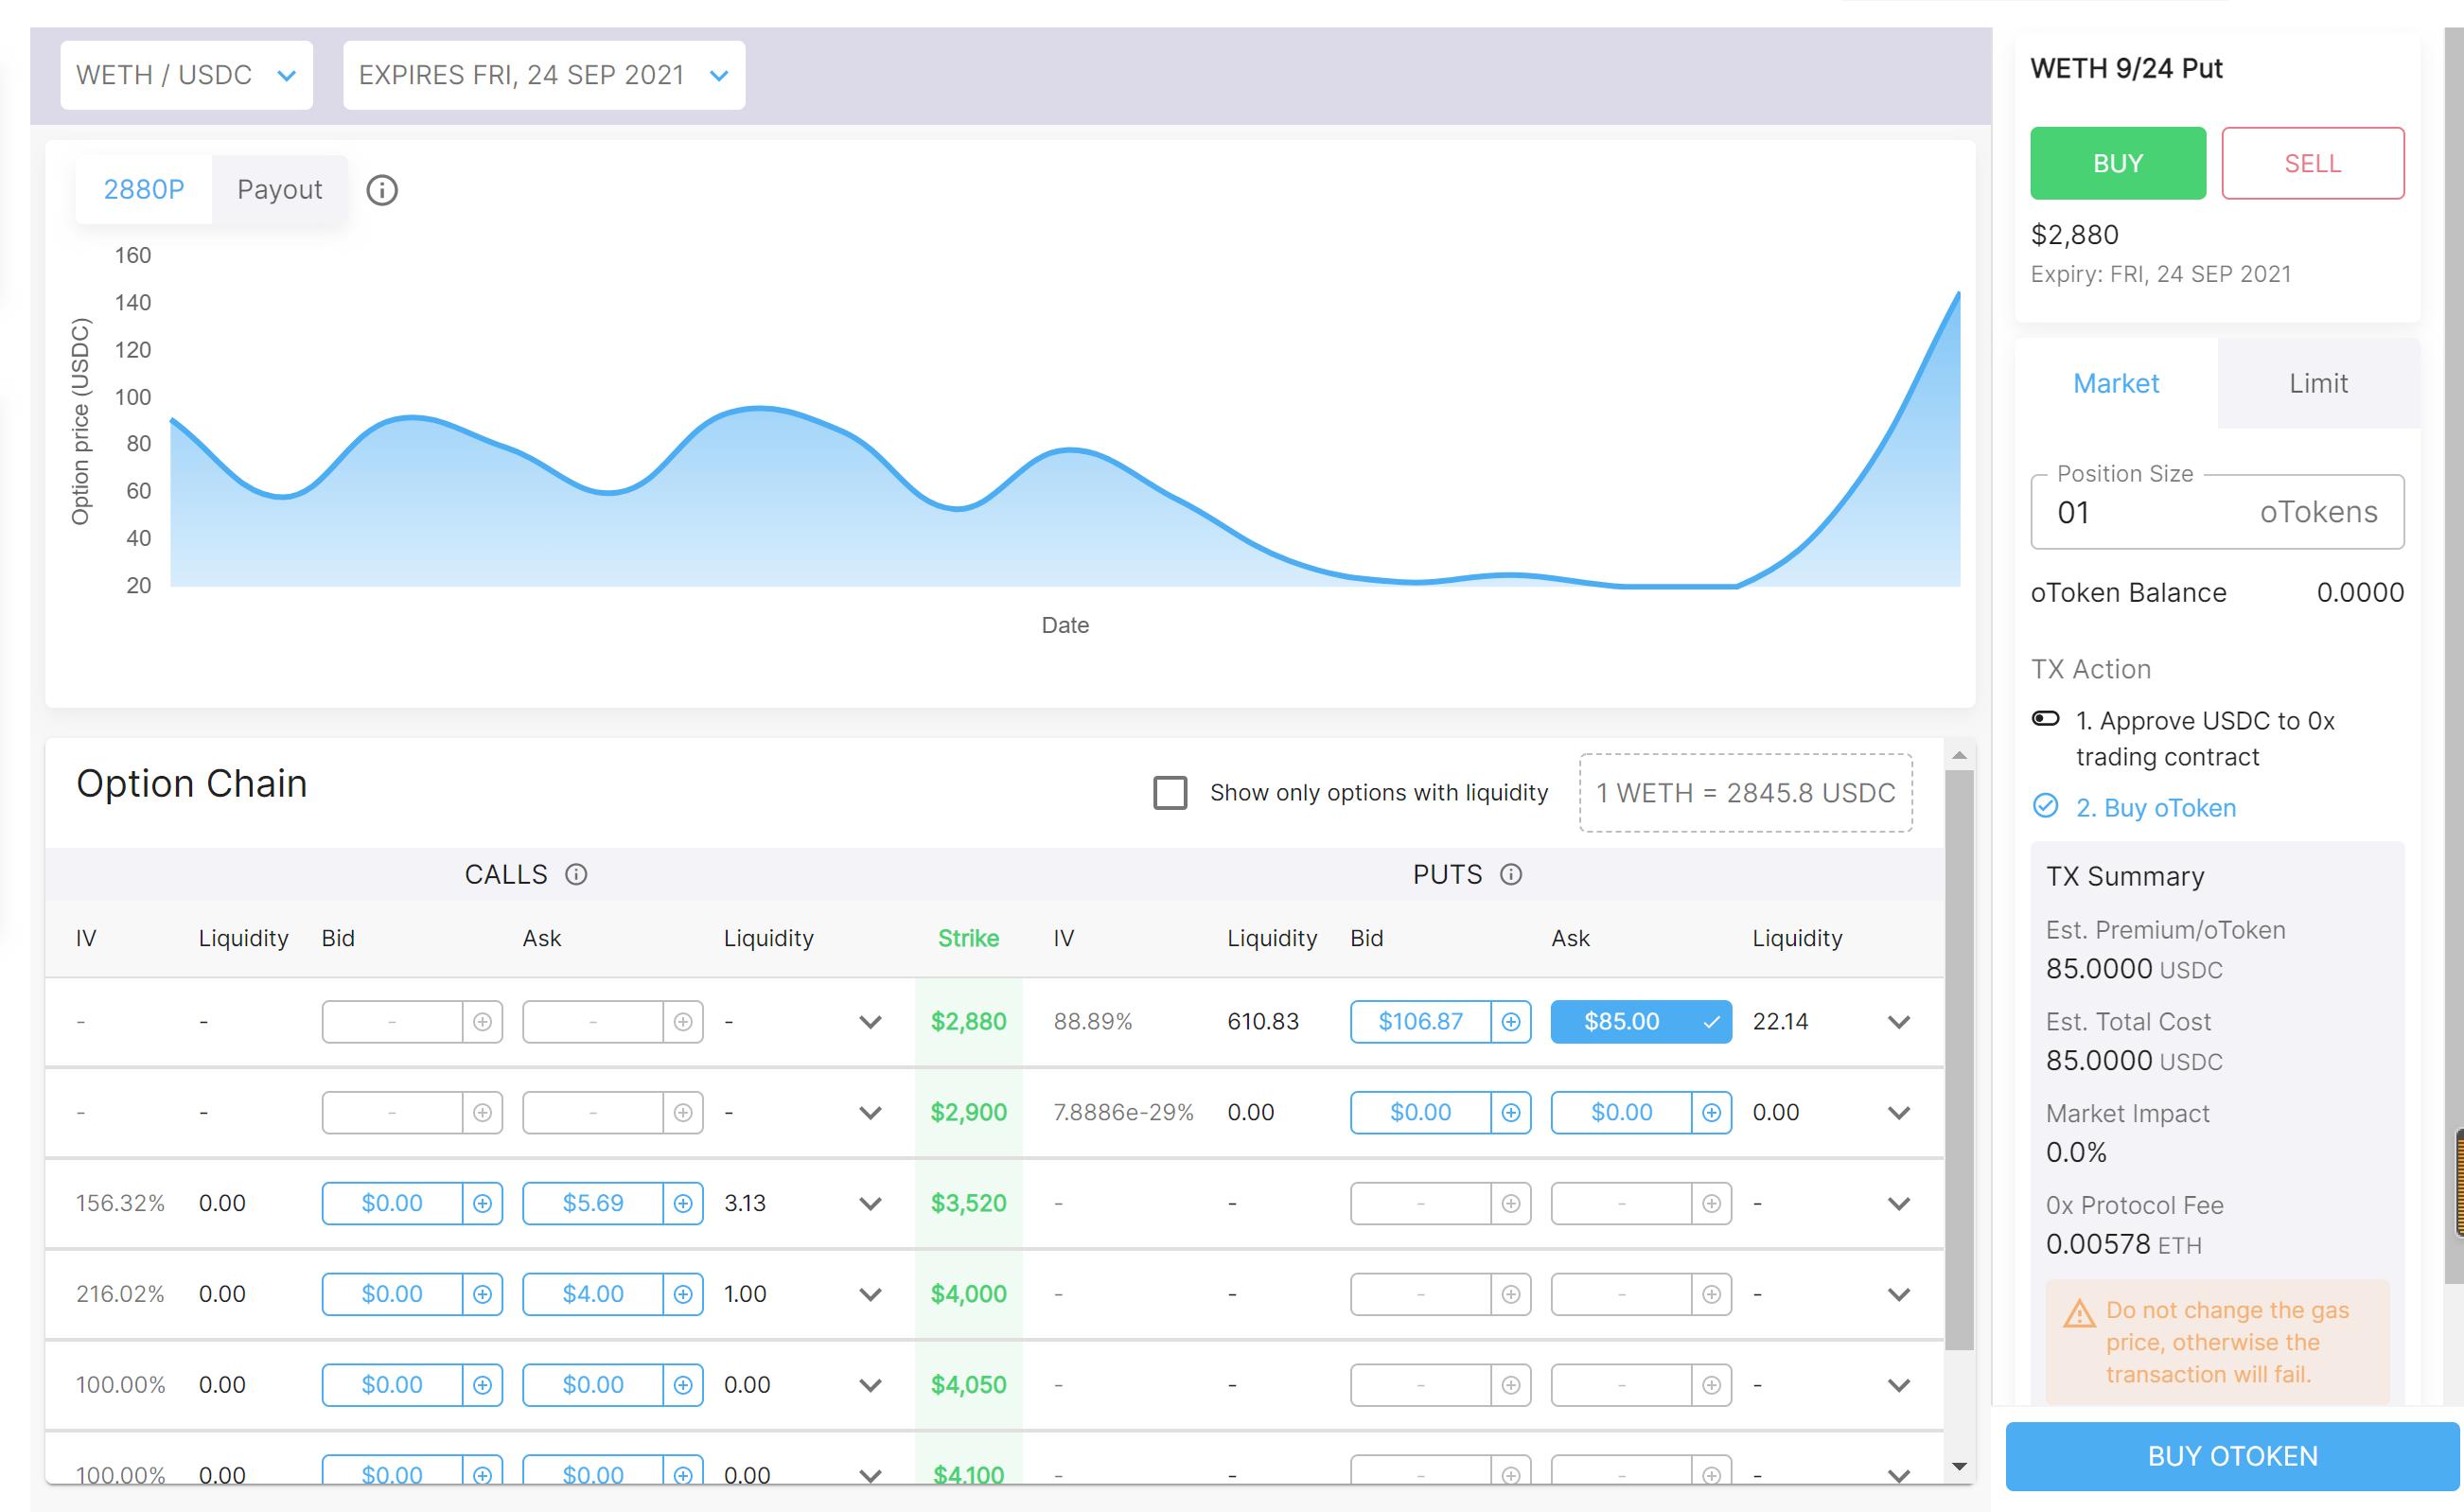Click plus icon next to $106.87 put bid
2464x1512 pixels.
point(1511,1022)
